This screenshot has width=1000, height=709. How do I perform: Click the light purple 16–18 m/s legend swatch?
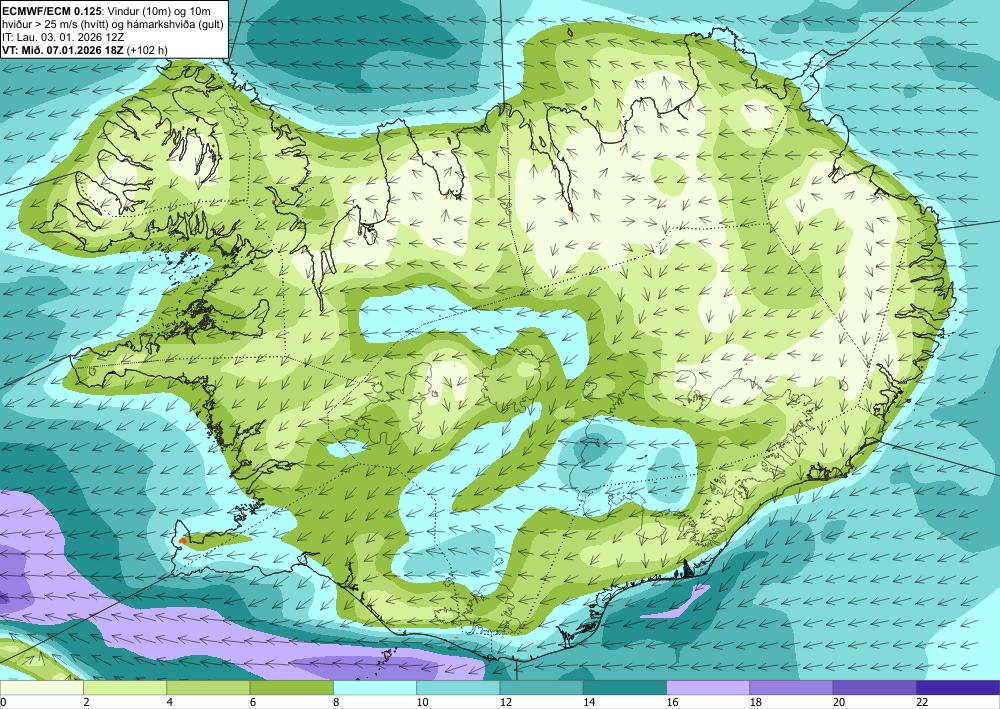(x=708, y=687)
